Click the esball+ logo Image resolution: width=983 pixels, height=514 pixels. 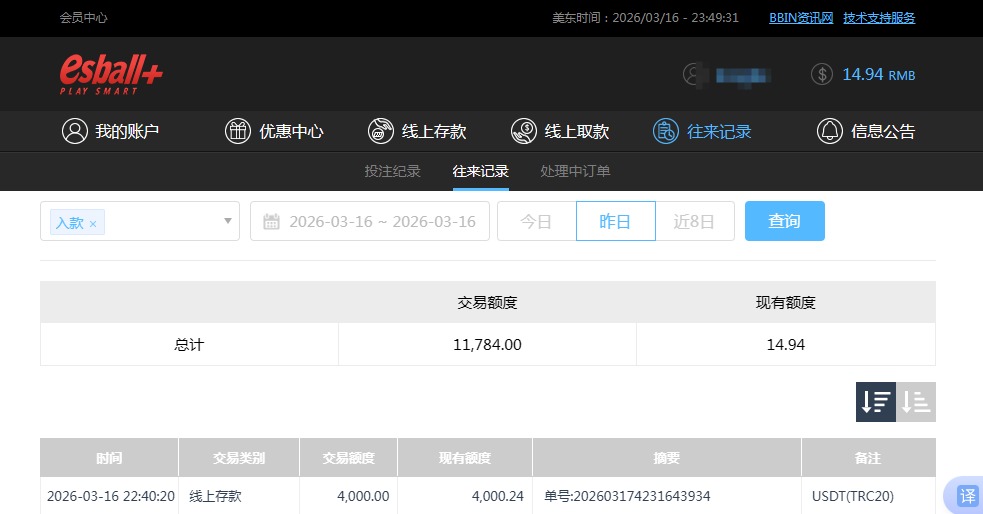click(111, 74)
